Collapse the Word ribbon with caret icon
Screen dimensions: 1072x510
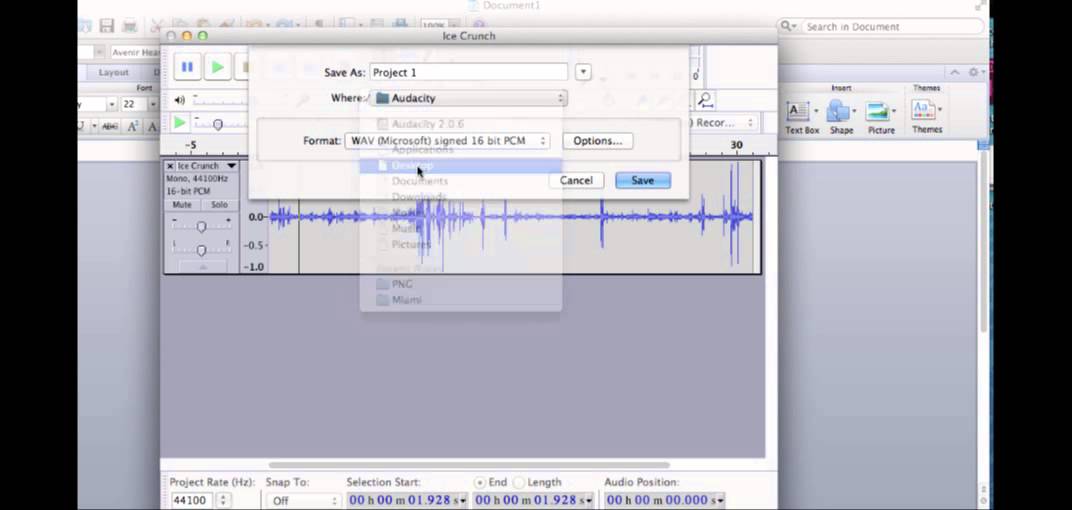[x=955, y=72]
